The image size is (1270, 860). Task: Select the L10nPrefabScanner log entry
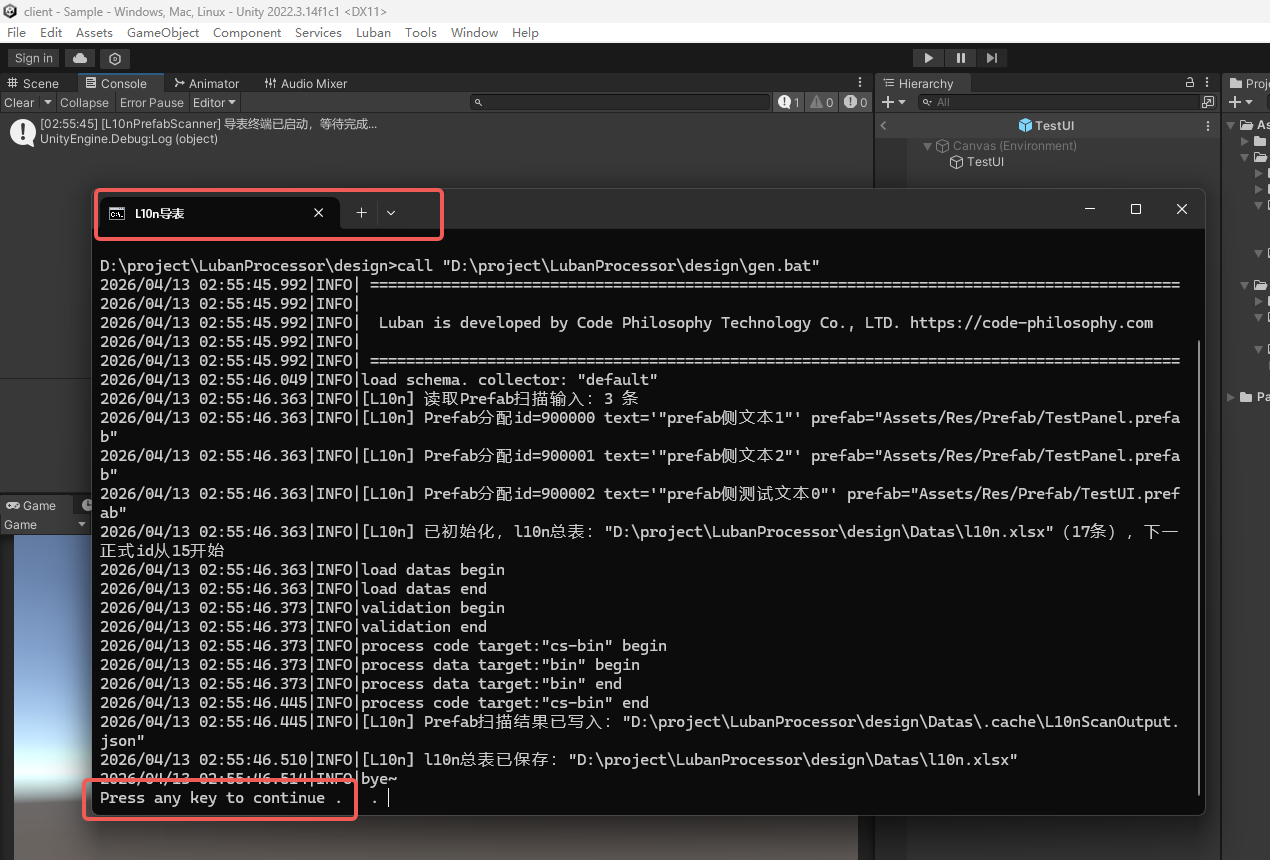435,131
